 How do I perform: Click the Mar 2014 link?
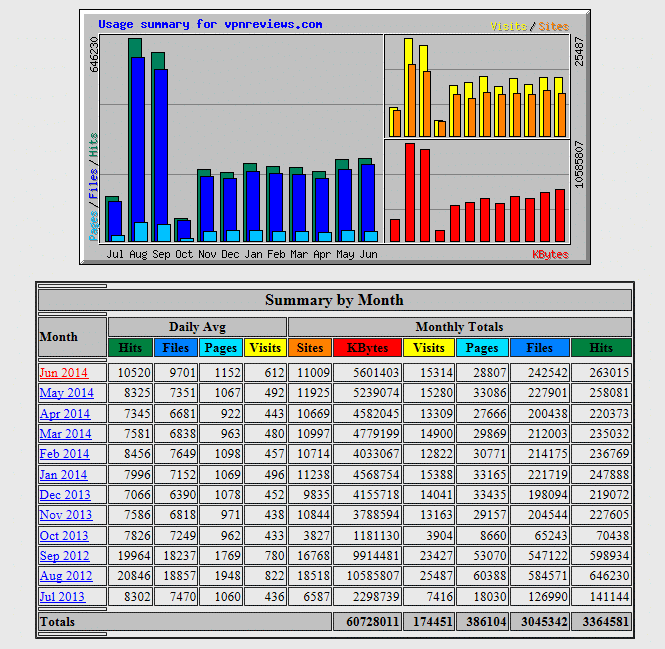tap(65, 434)
